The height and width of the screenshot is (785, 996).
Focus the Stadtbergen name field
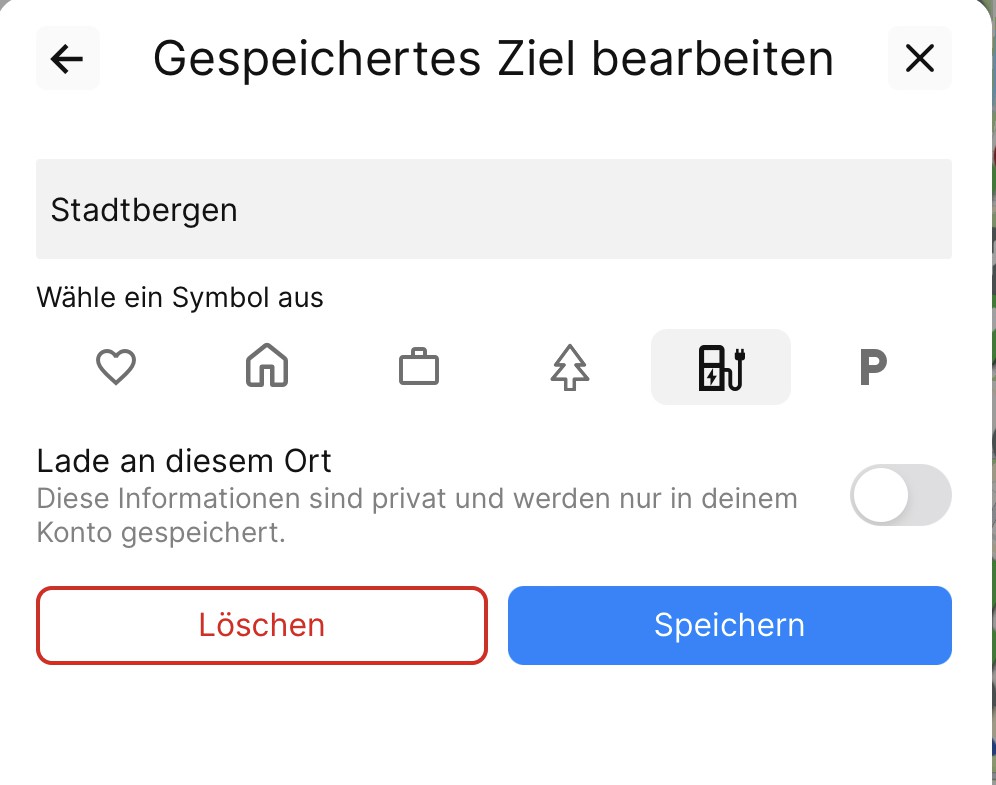493,210
